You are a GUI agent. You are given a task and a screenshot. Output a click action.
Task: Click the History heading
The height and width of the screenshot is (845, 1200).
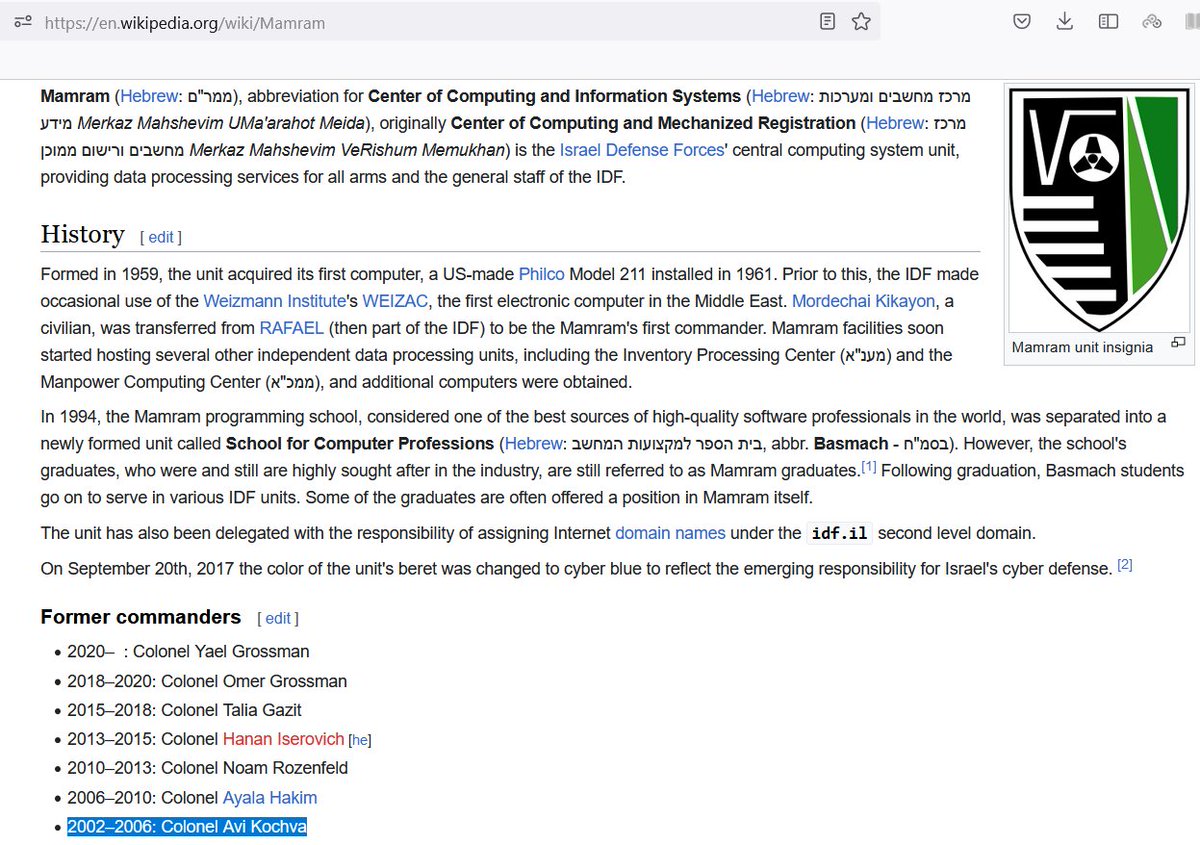tap(82, 234)
